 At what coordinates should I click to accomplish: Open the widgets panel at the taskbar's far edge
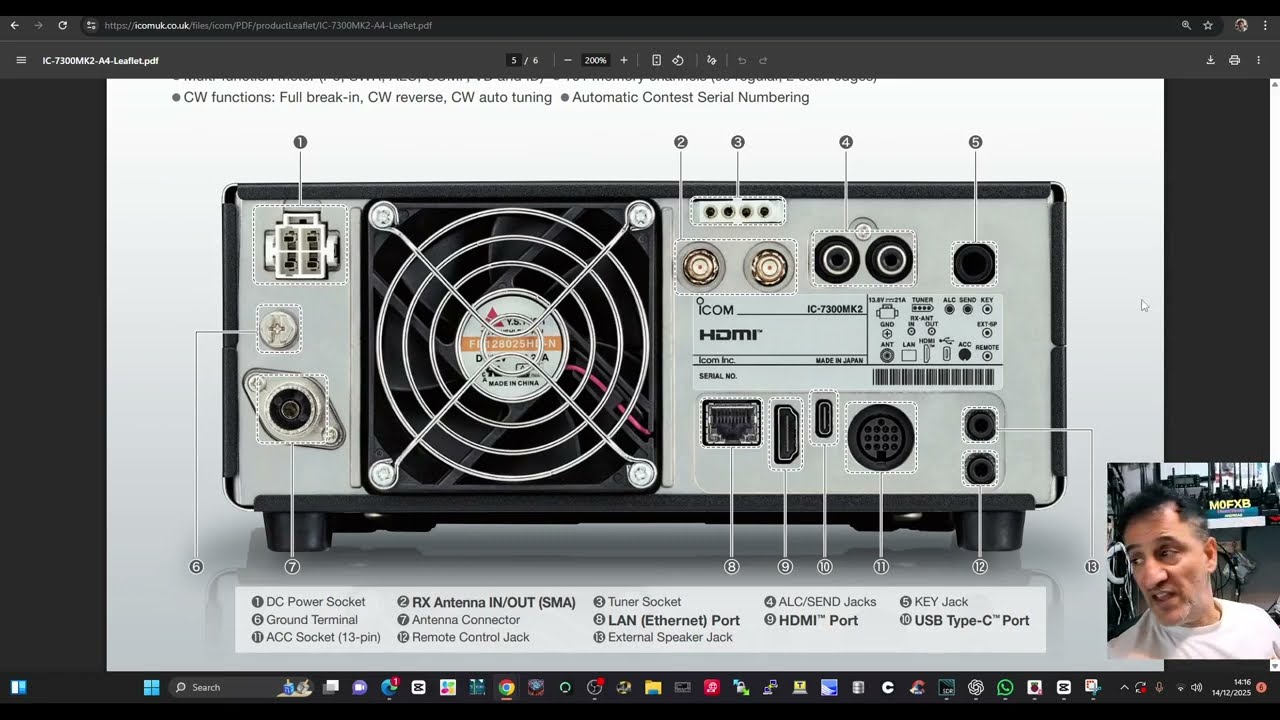(18, 687)
